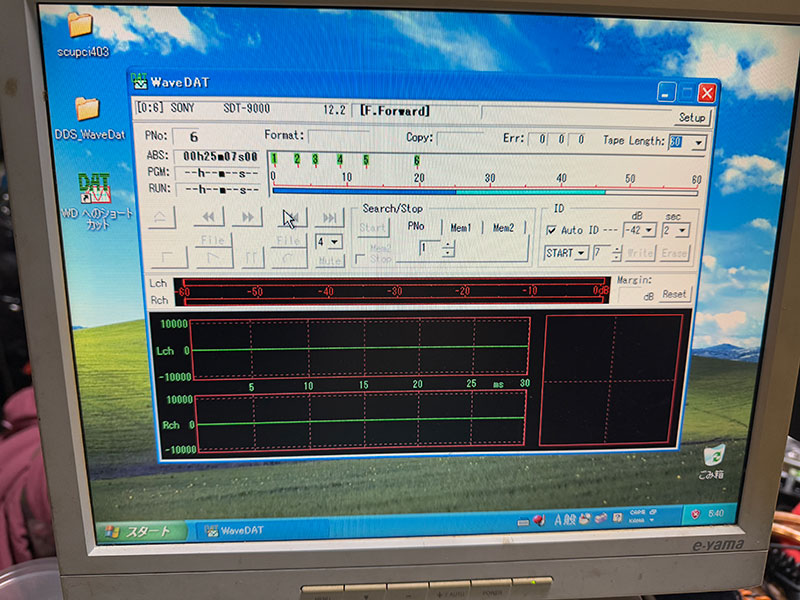Click the Pause transport button
The height and width of the screenshot is (600, 800).
coord(251,257)
